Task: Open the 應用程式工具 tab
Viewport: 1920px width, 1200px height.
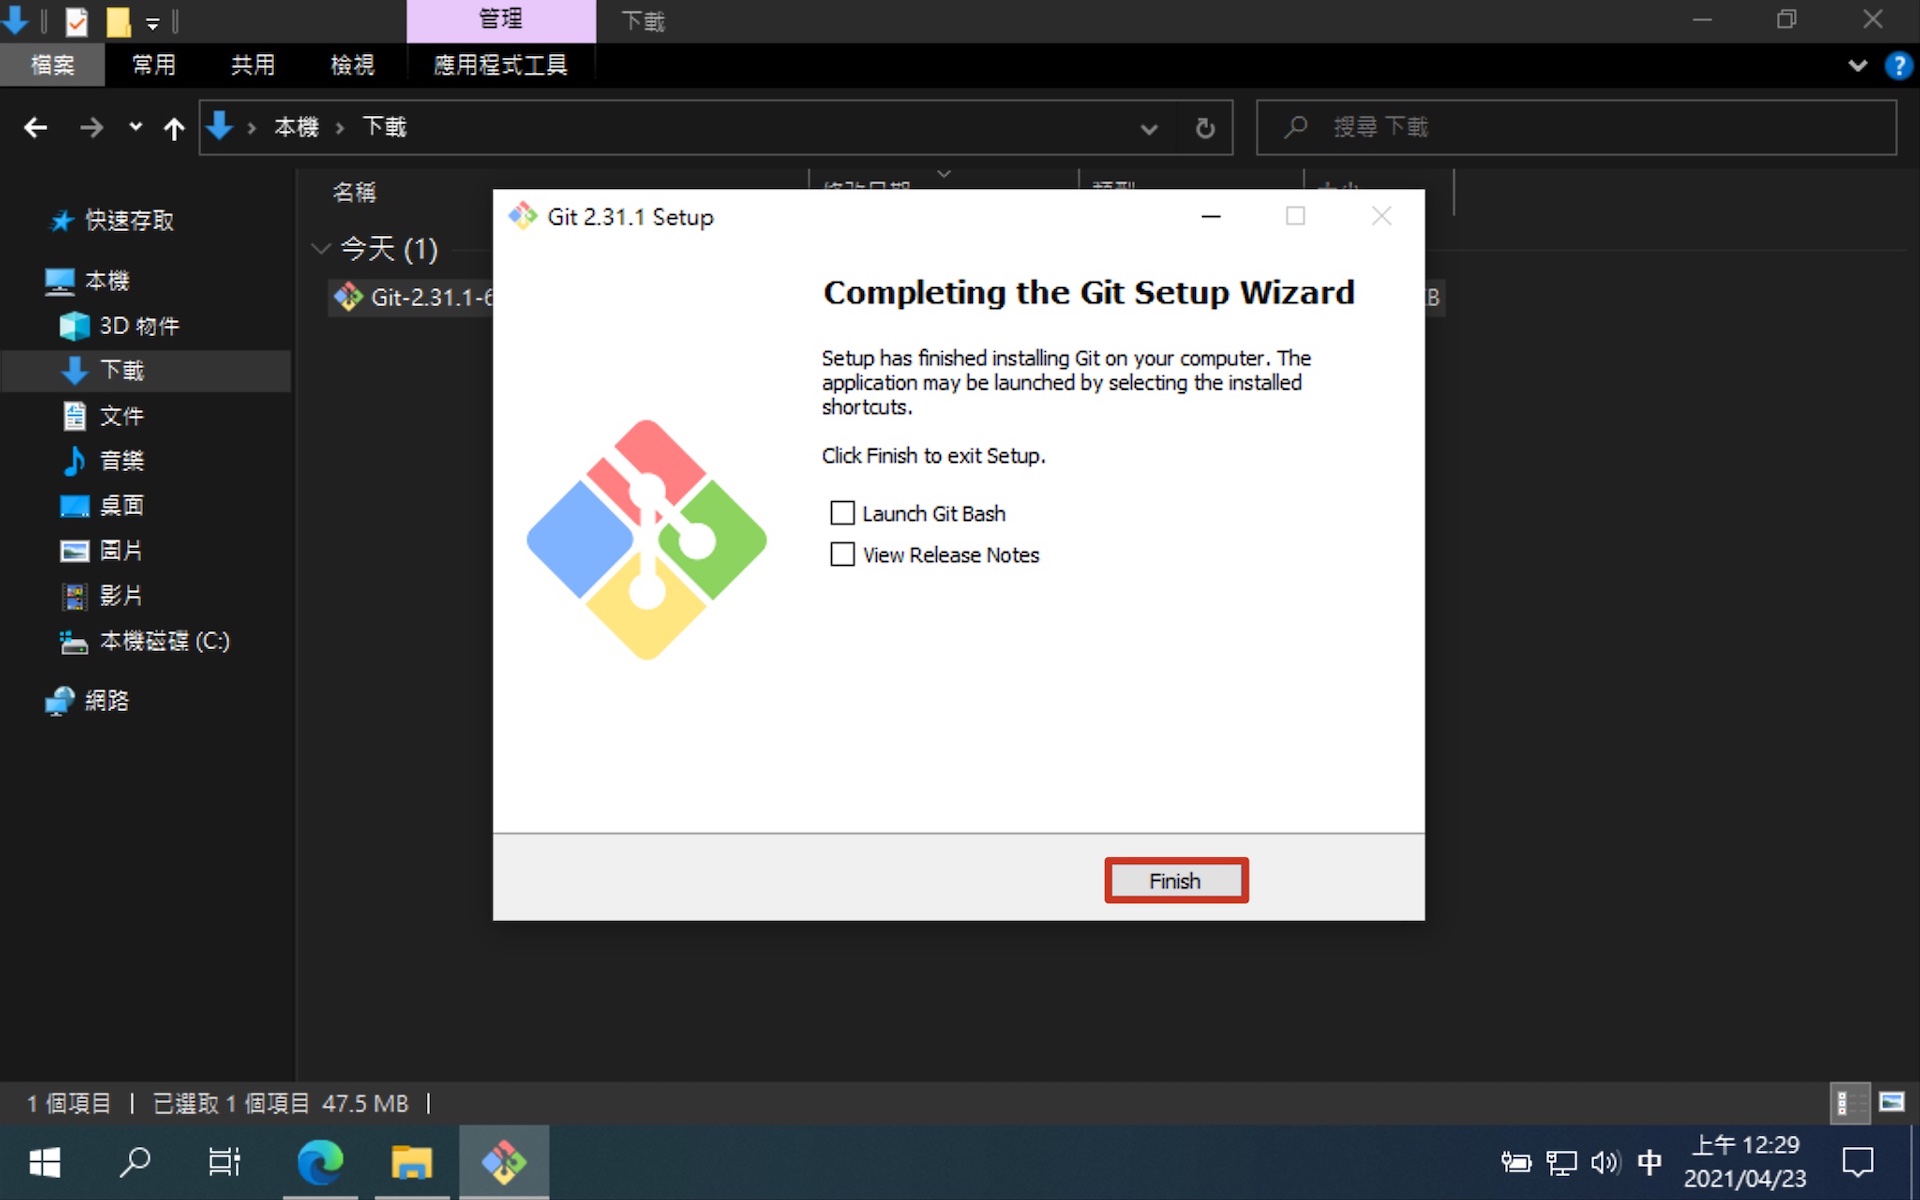Action: tap(500, 65)
